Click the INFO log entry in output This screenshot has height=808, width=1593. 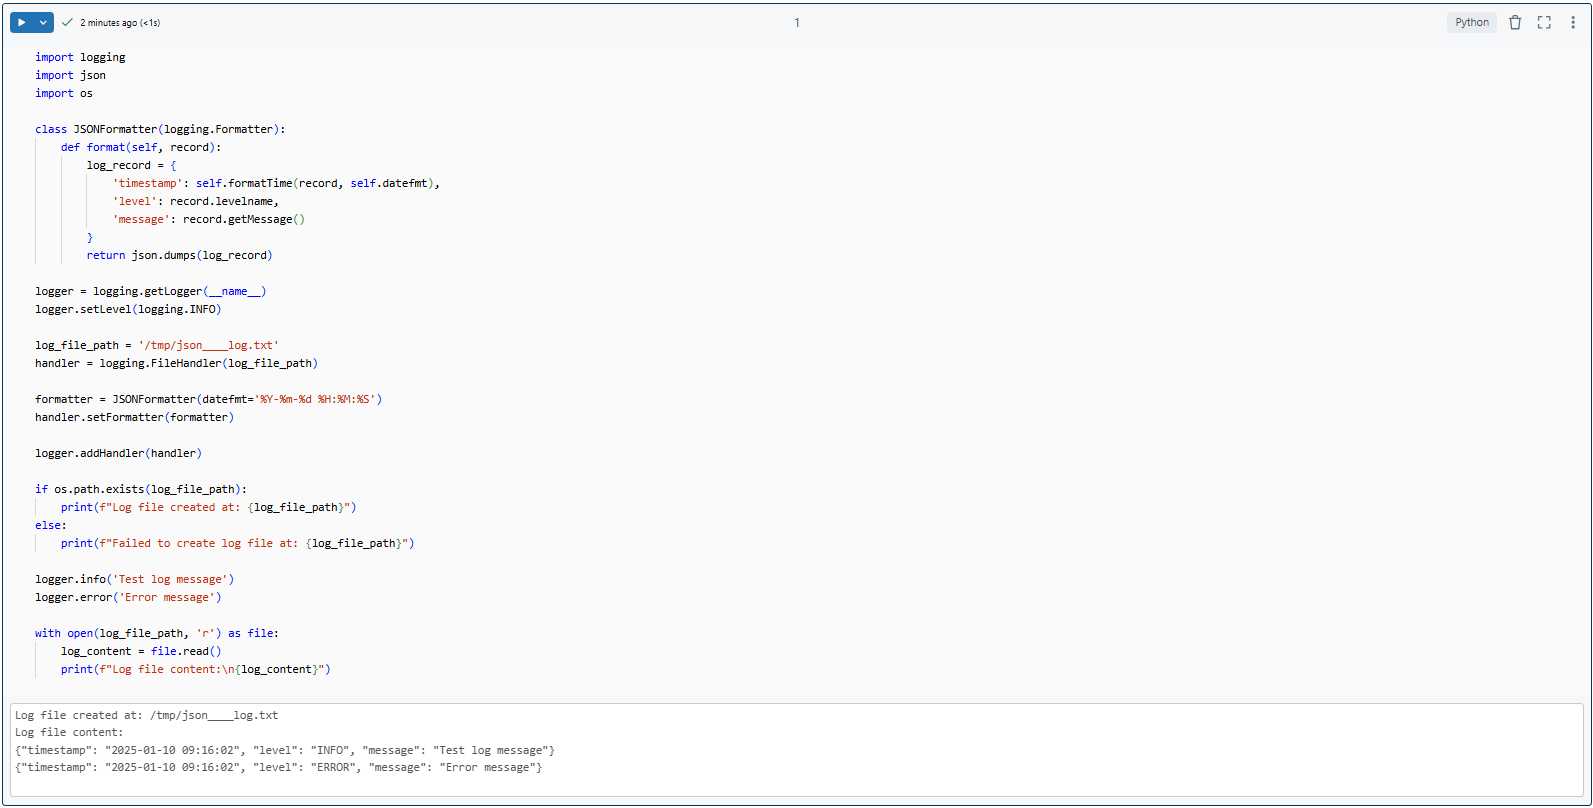pyautogui.click(x=285, y=750)
